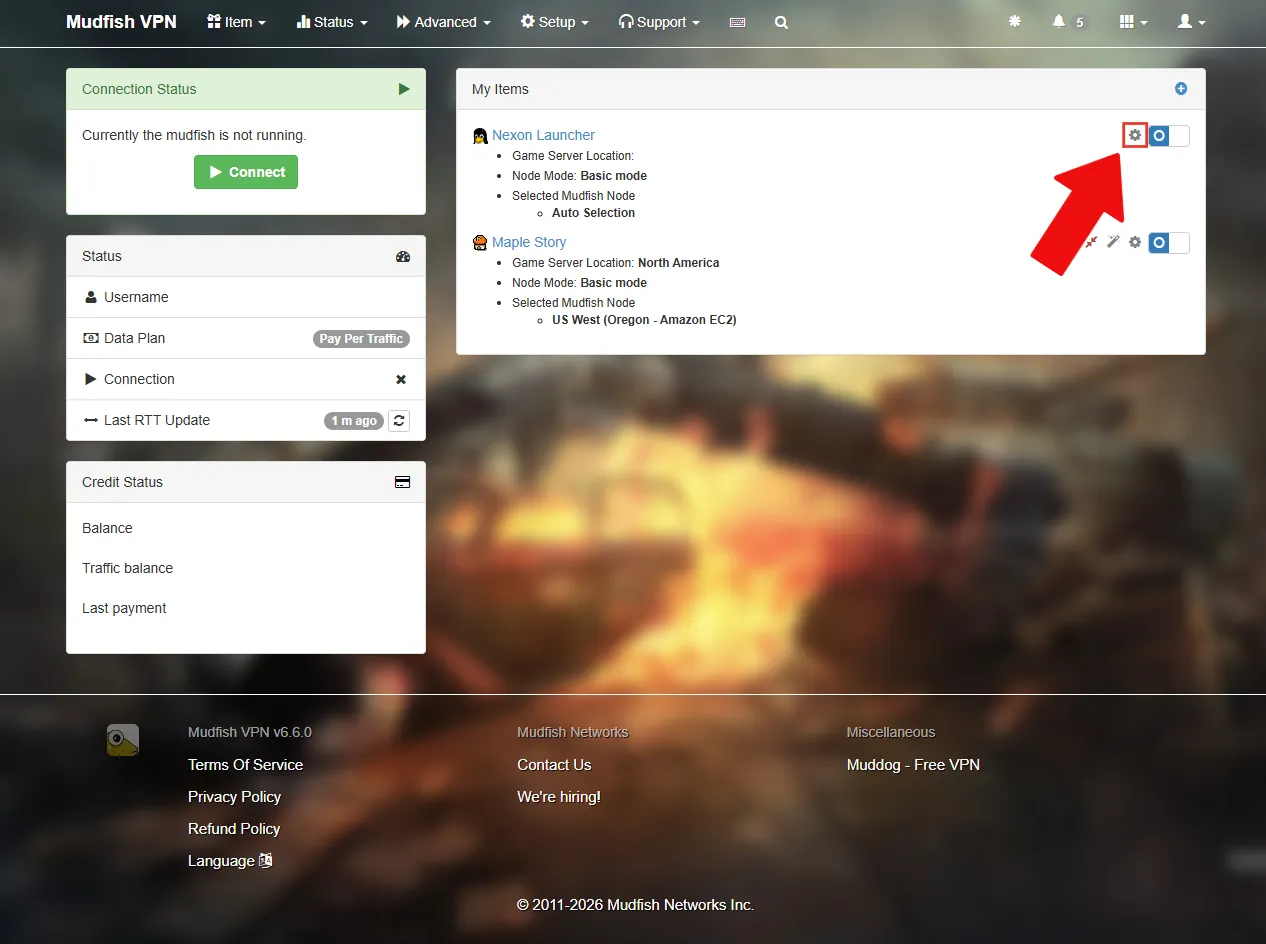Open Terms Of Service link

(x=245, y=765)
